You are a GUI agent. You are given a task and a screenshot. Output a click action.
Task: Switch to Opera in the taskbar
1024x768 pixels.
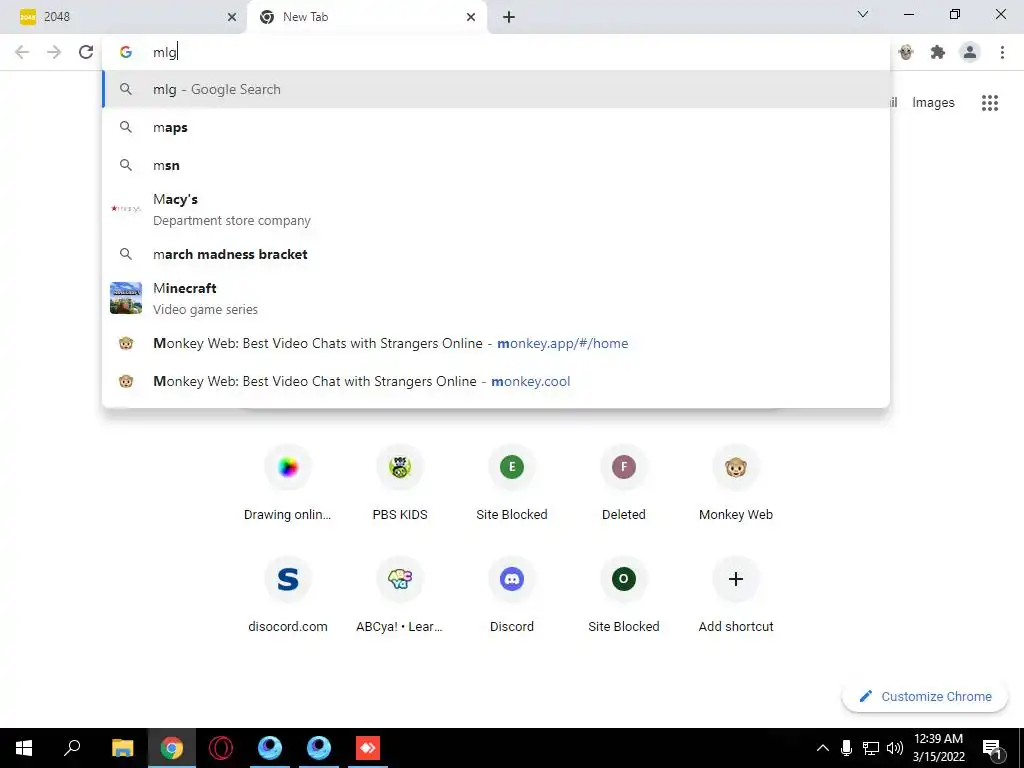coord(221,748)
